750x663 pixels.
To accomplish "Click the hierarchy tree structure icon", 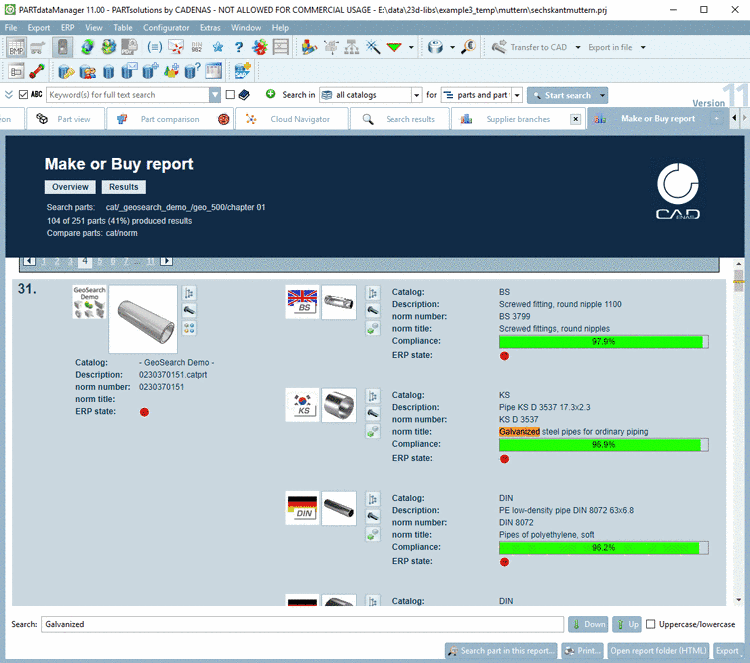I will [x=352, y=47].
